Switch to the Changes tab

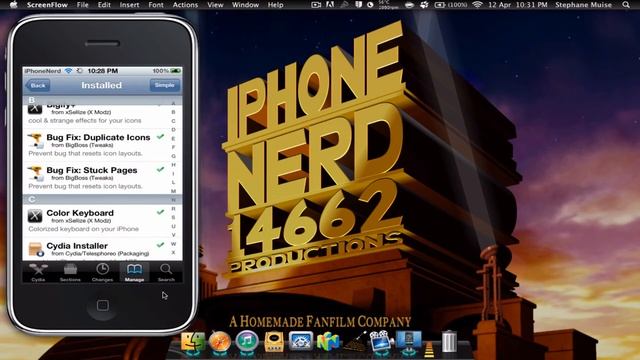point(102,273)
